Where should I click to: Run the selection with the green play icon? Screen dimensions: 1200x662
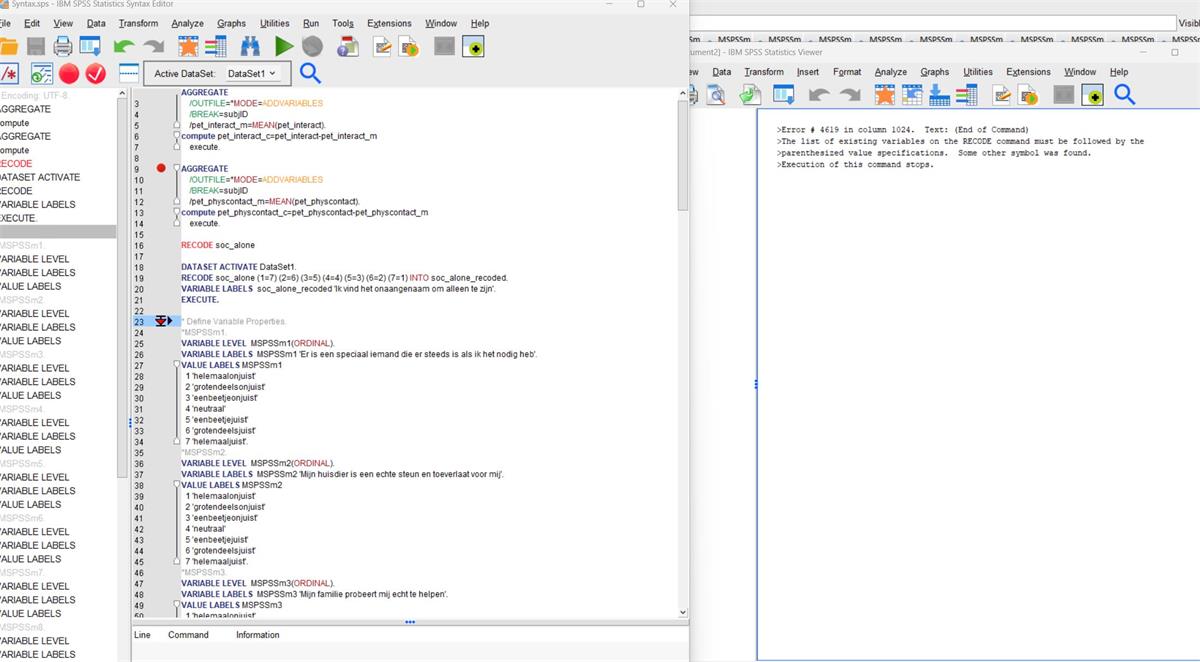coord(284,46)
